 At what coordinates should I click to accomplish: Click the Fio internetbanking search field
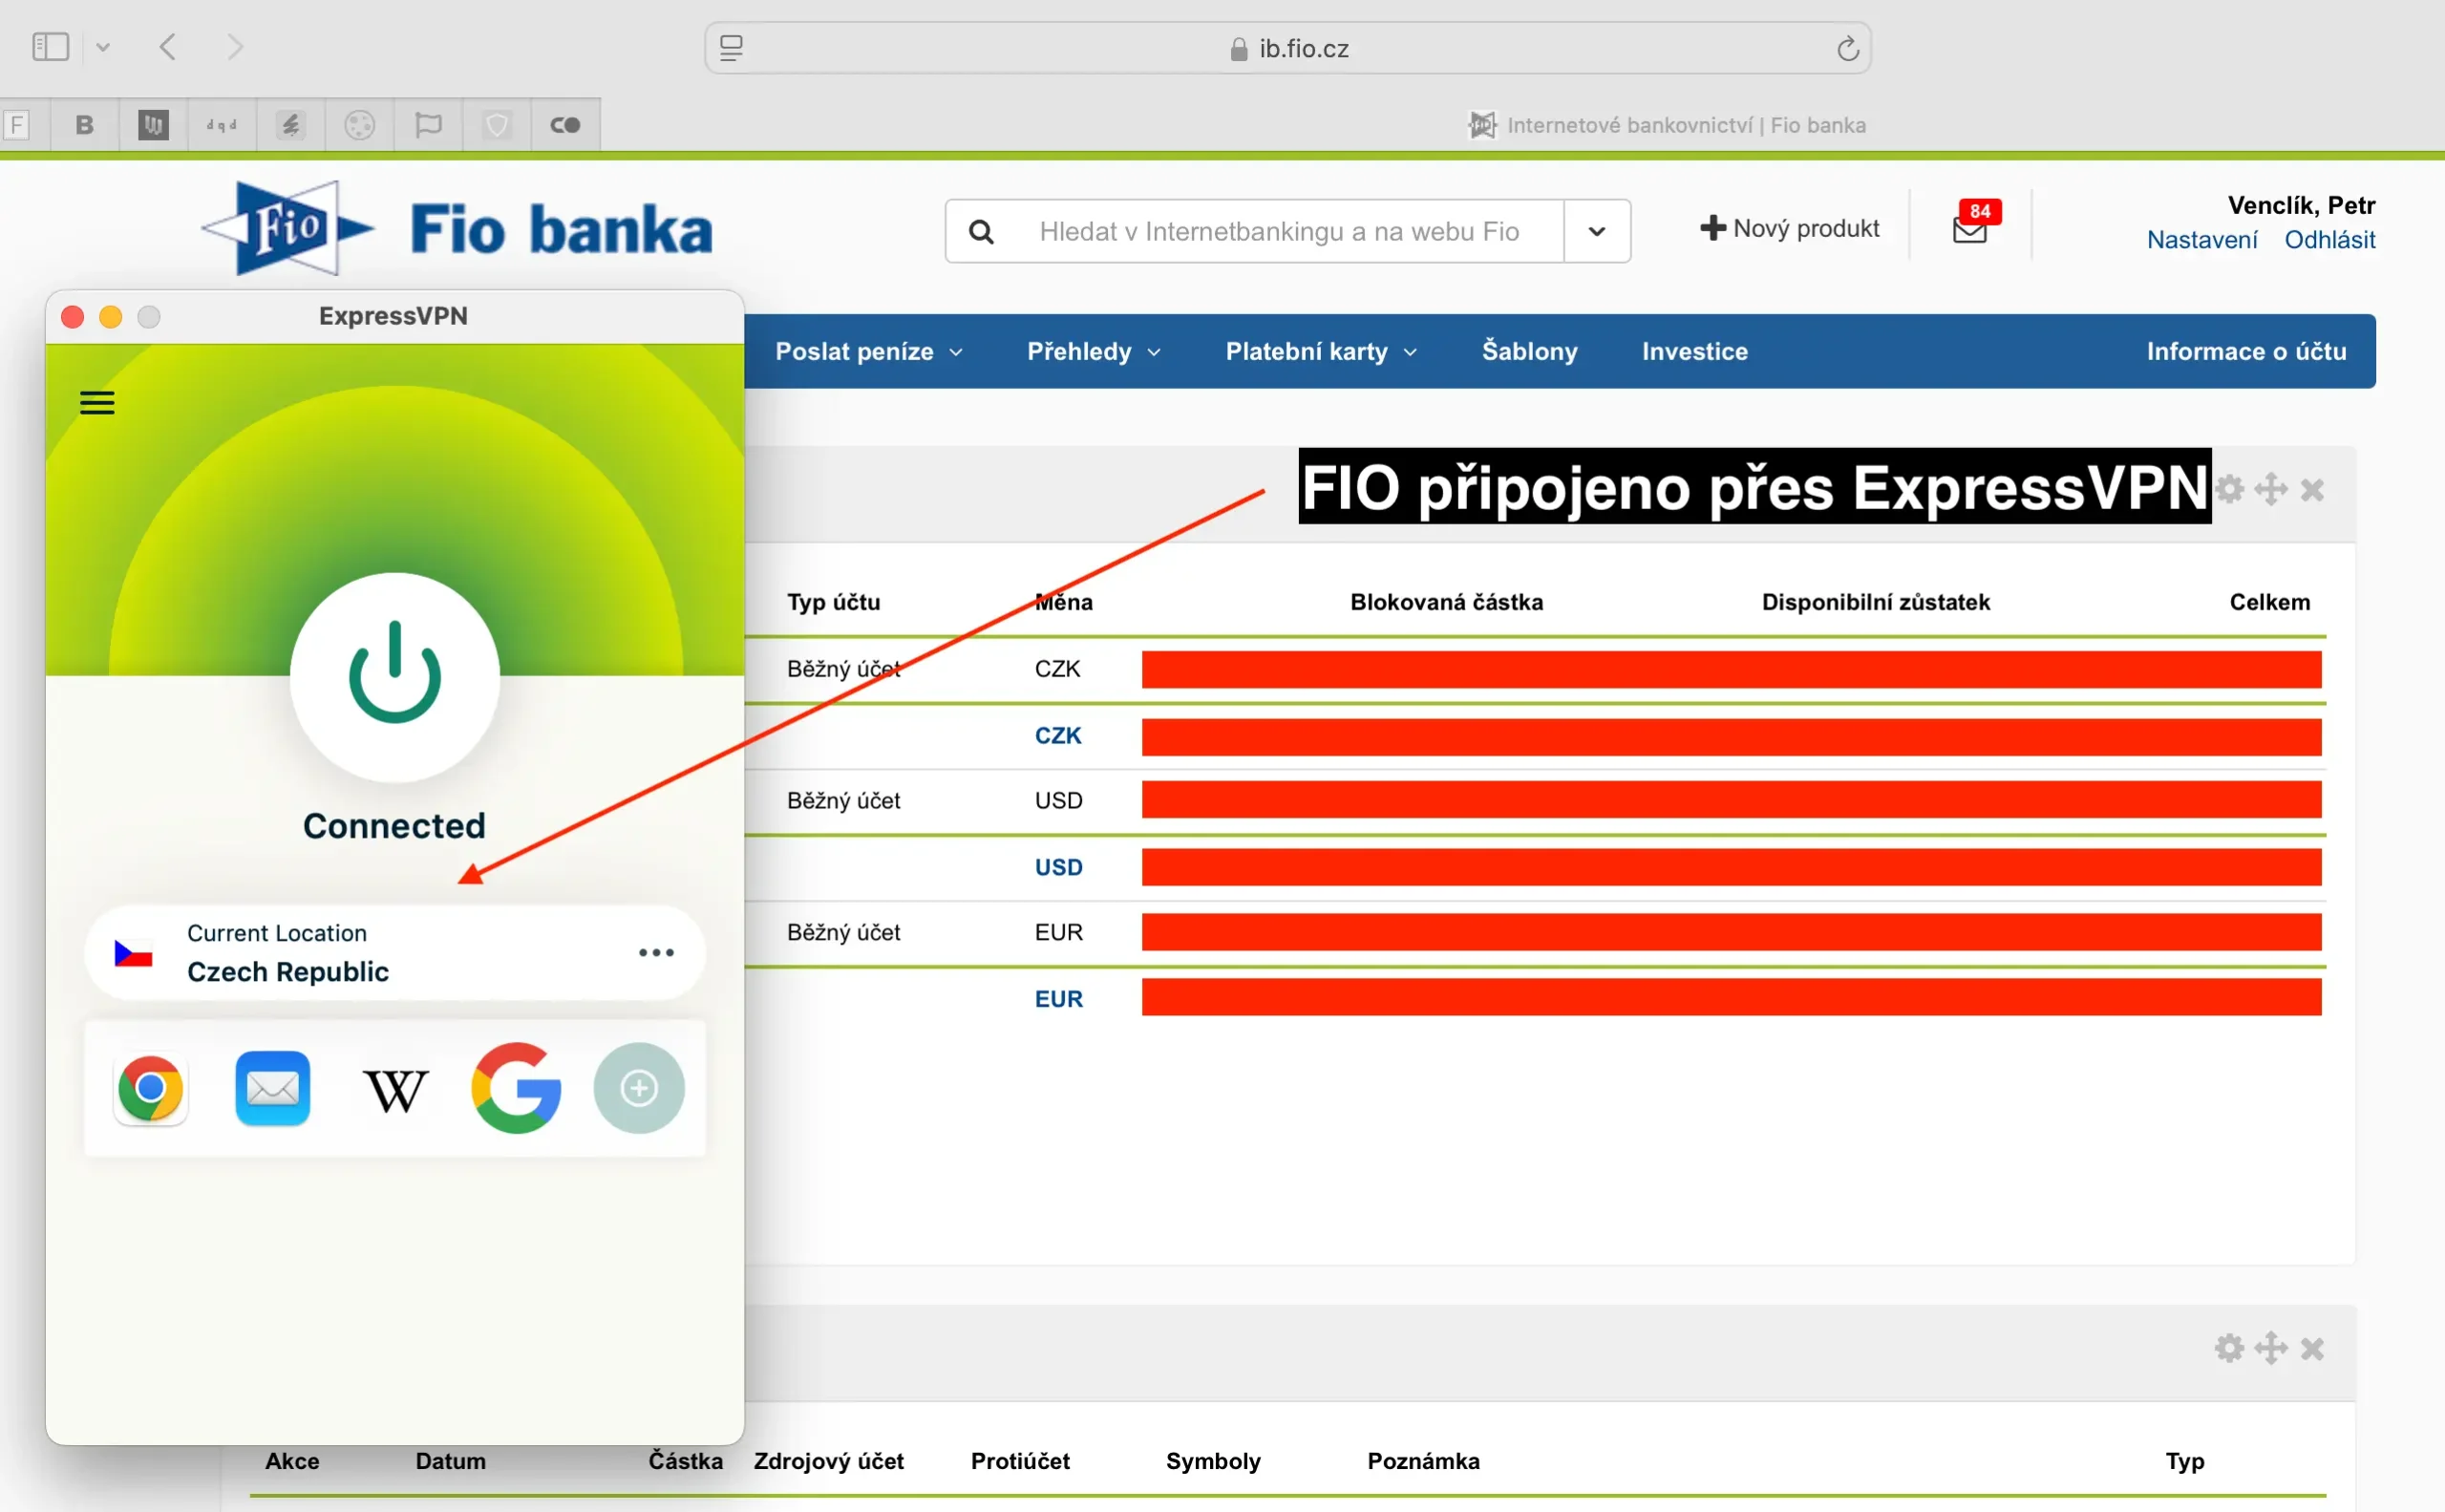[1280, 231]
